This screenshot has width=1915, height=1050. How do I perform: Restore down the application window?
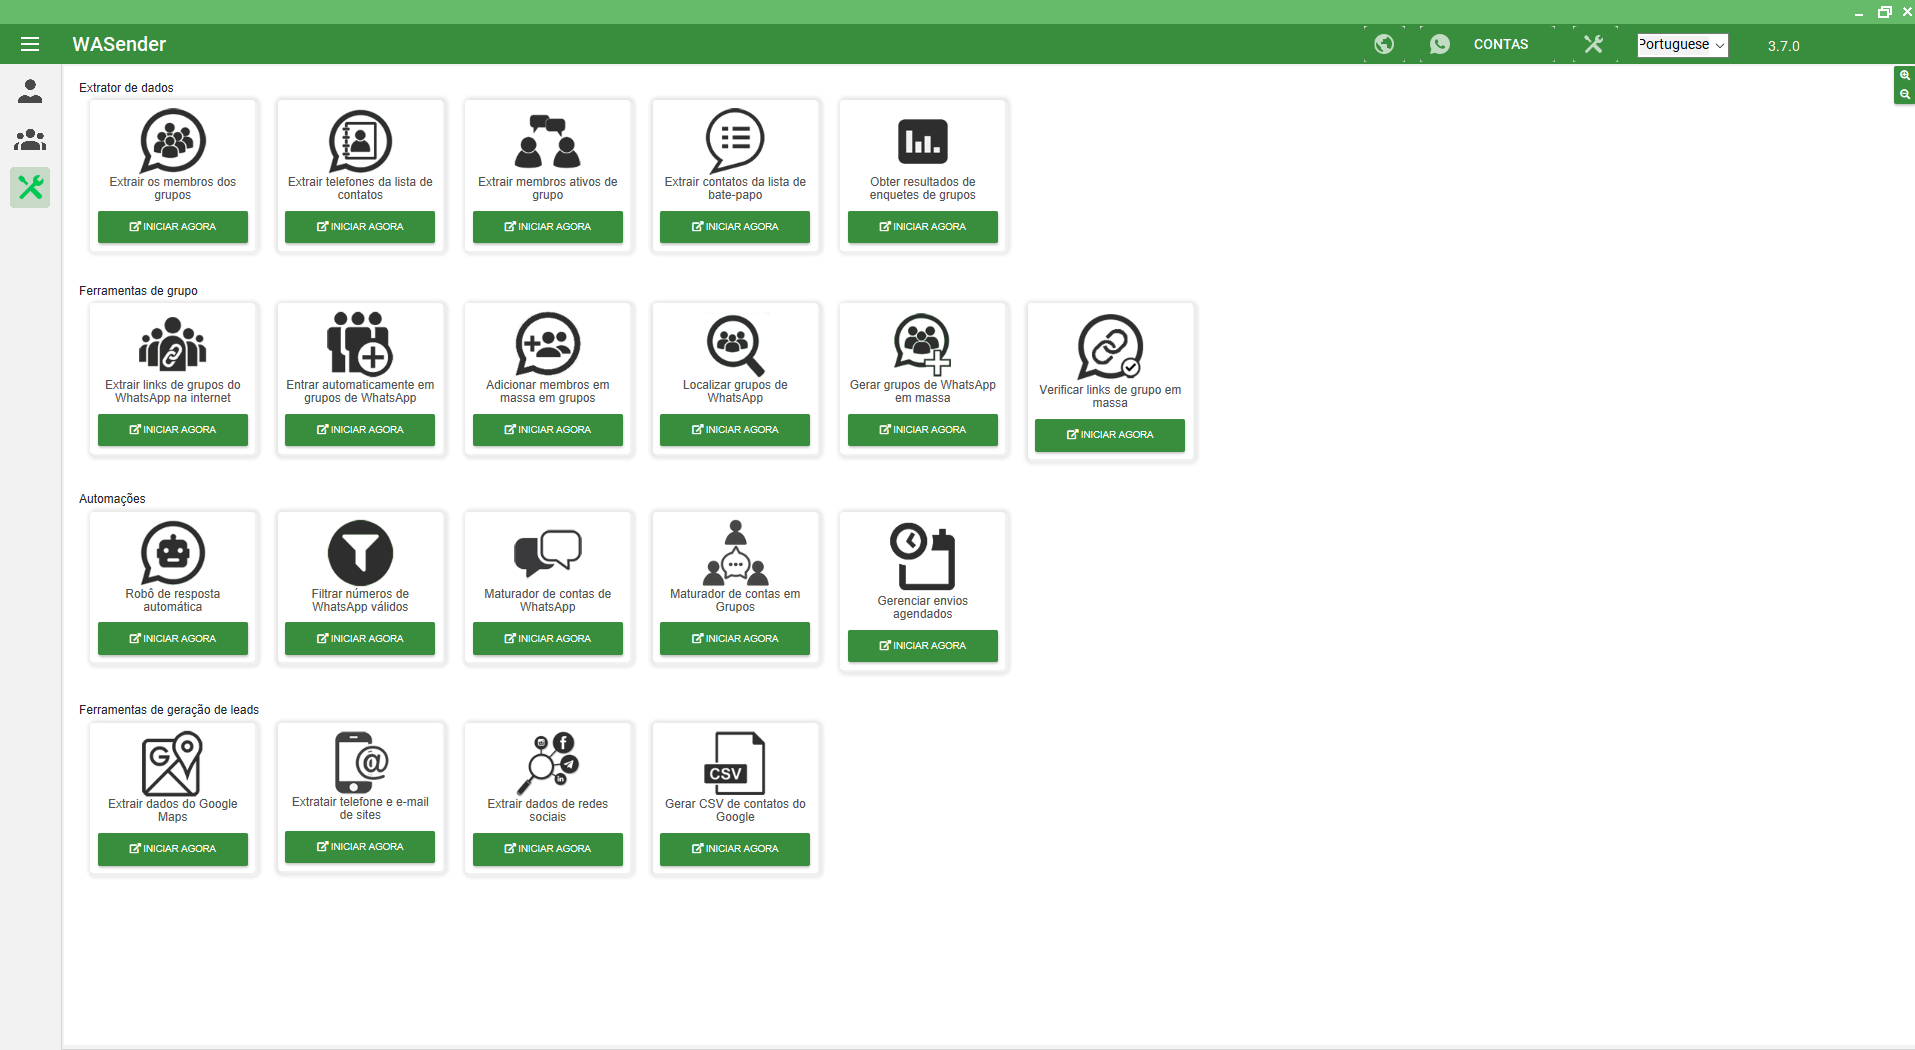click(1884, 12)
